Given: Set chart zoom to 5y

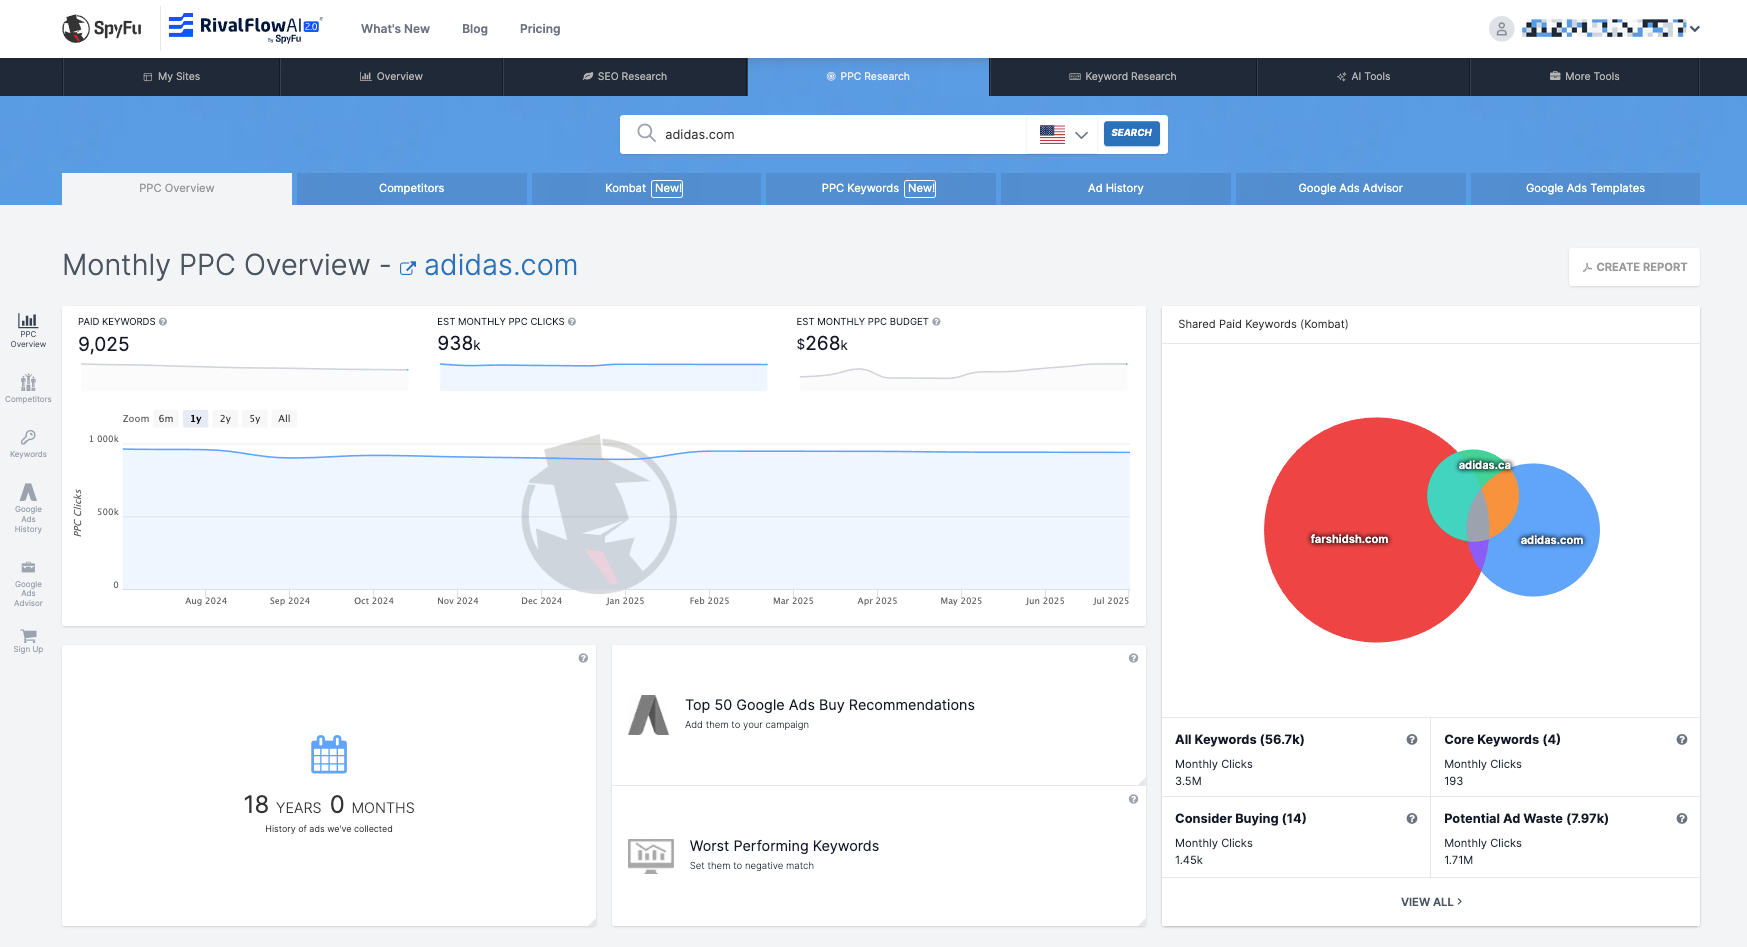Looking at the screenshot, I should (x=255, y=419).
